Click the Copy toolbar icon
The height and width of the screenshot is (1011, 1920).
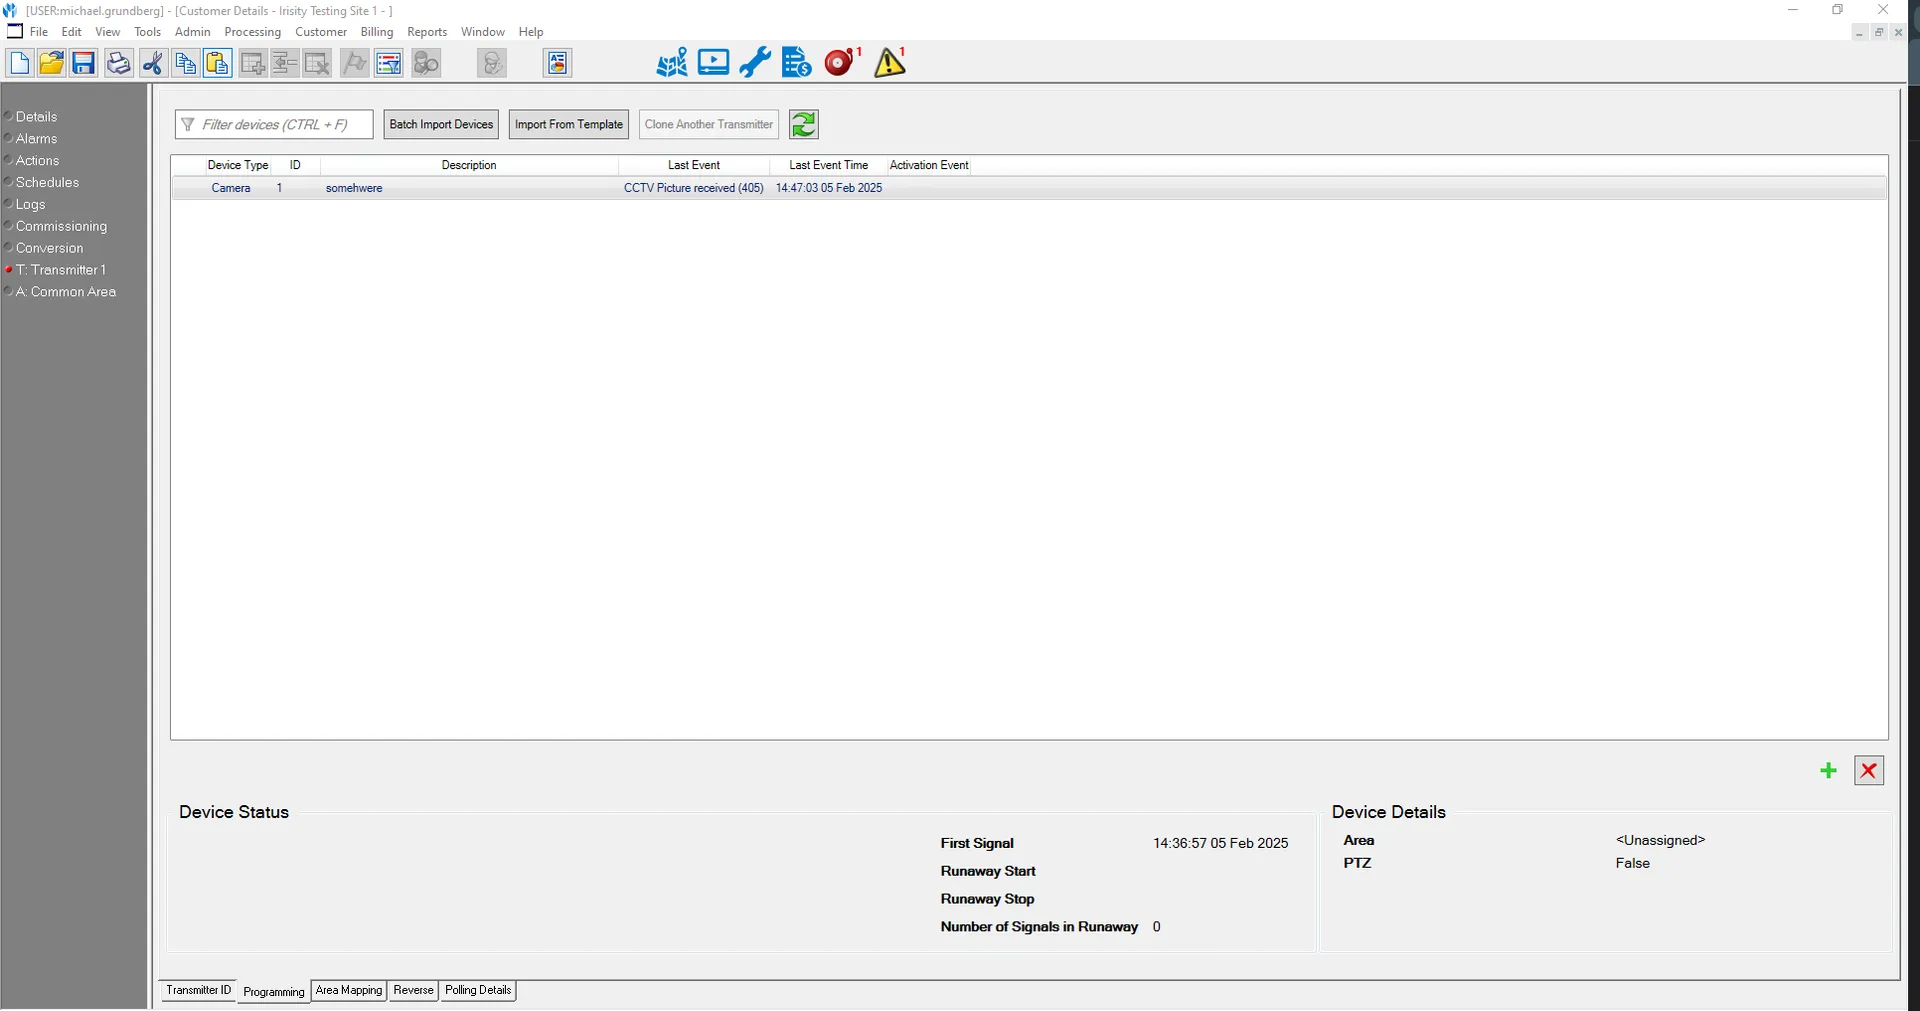[x=185, y=64]
